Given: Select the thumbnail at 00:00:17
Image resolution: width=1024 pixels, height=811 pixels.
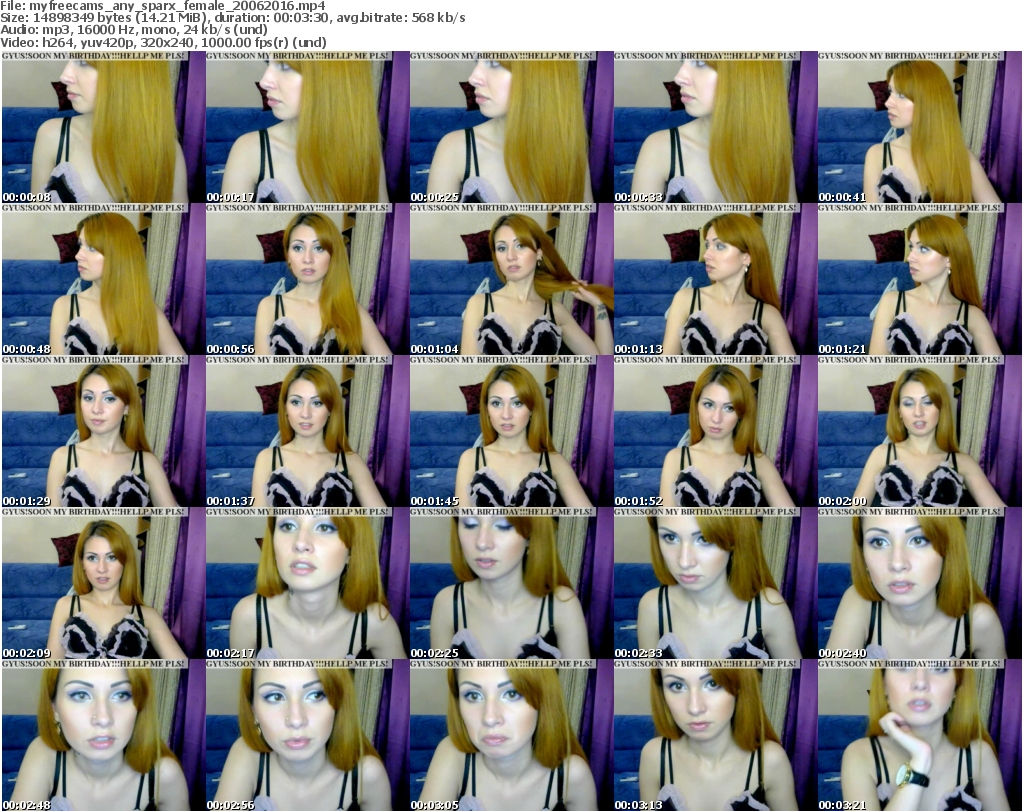Looking at the screenshot, I should click(x=308, y=127).
